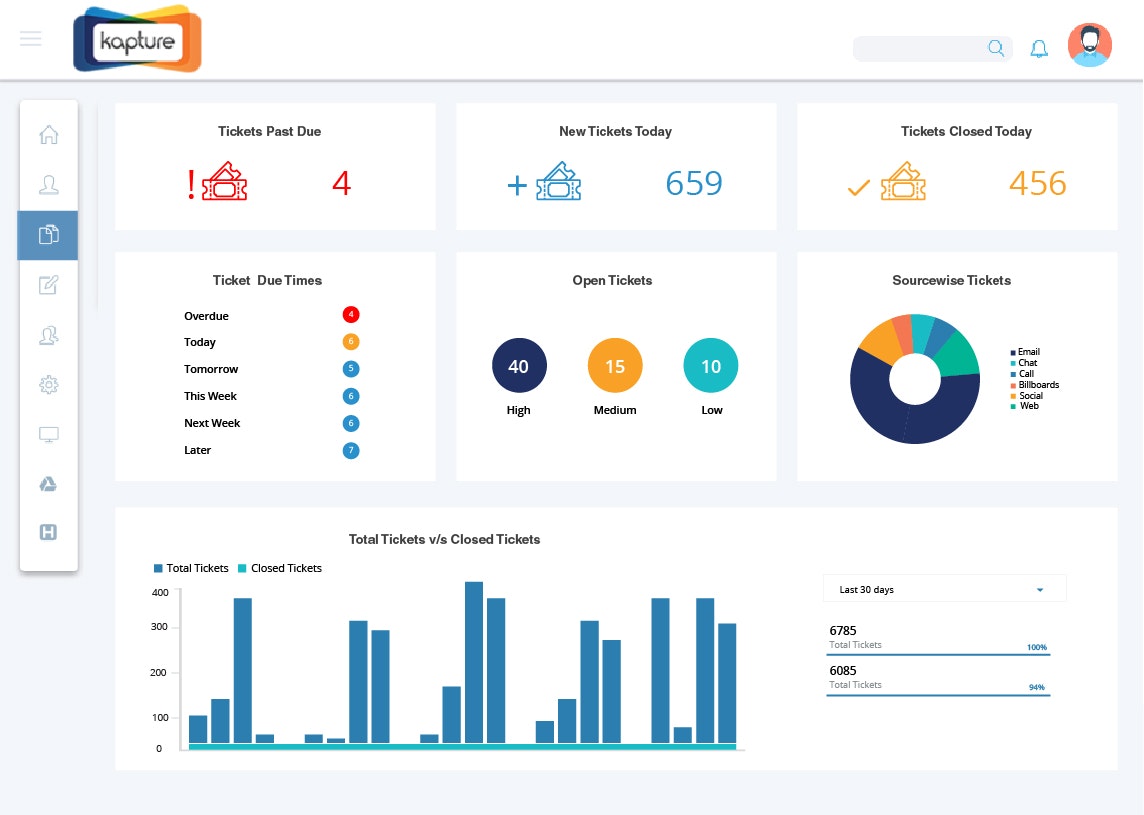Viewport: 1144px width, 815px height.
Task: Open the compose/edit icon in the sidebar
Action: pyautogui.click(x=48, y=285)
